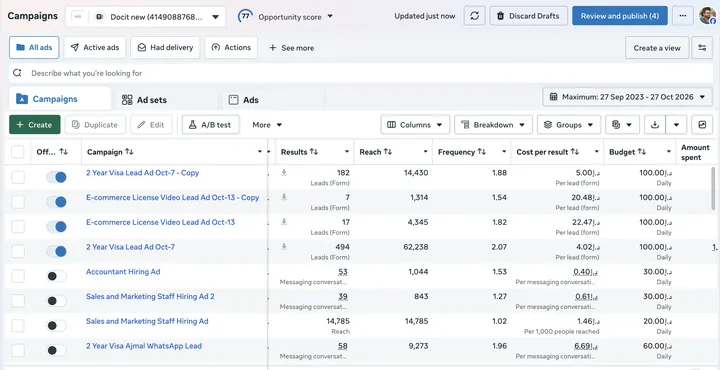Click the table vertical scrollbar
The image size is (720, 370).
click(714, 188)
